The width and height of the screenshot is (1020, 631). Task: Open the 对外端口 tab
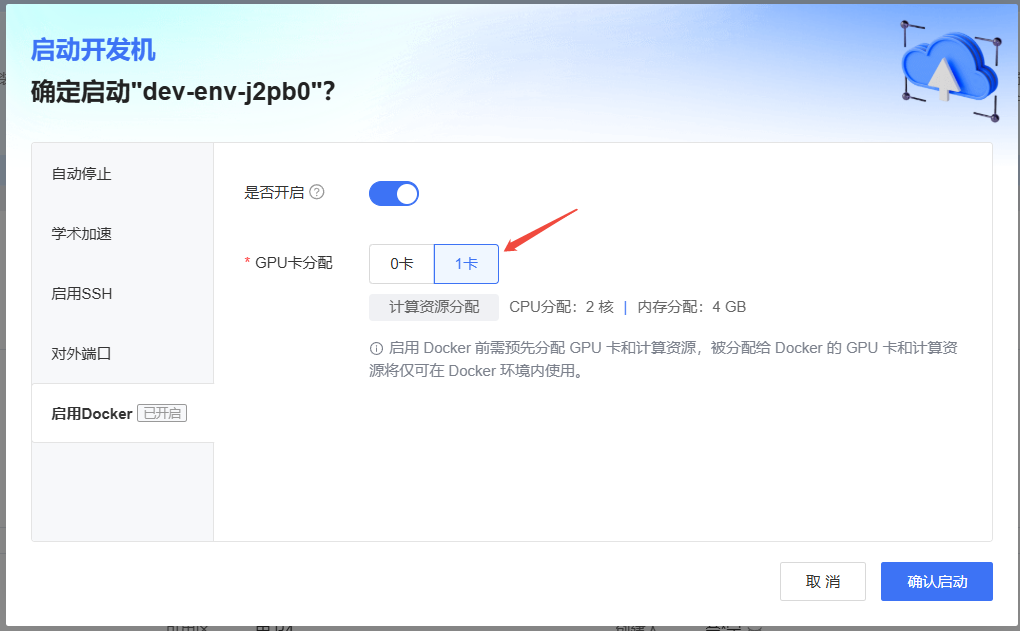tap(82, 354)
